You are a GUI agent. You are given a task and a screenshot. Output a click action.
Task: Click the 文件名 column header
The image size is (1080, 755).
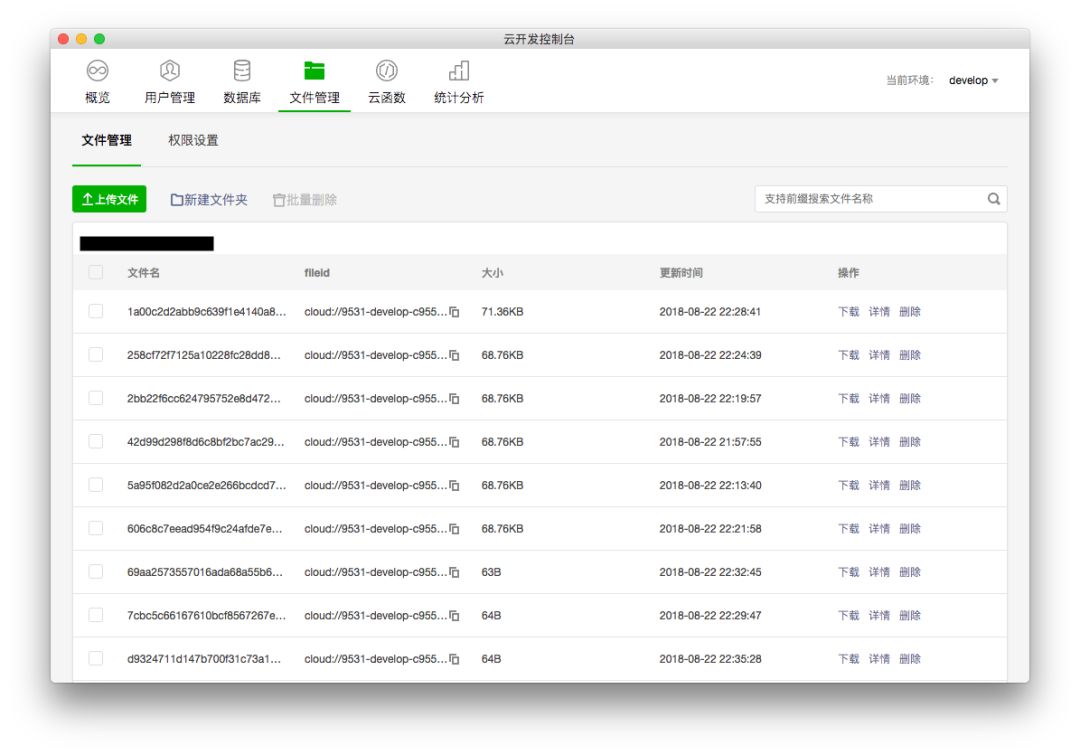pos(143,273)
